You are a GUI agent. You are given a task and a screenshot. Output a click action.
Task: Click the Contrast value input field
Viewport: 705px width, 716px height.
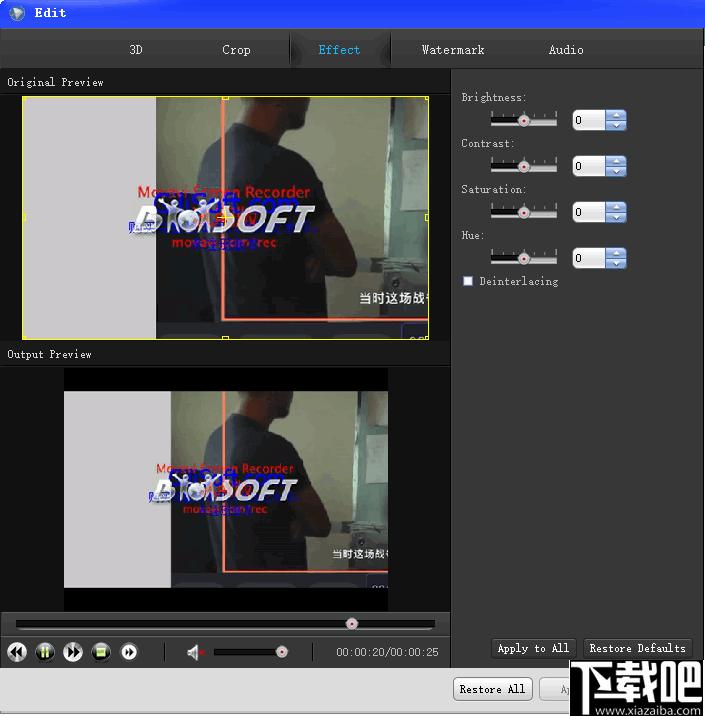[589, 166]
